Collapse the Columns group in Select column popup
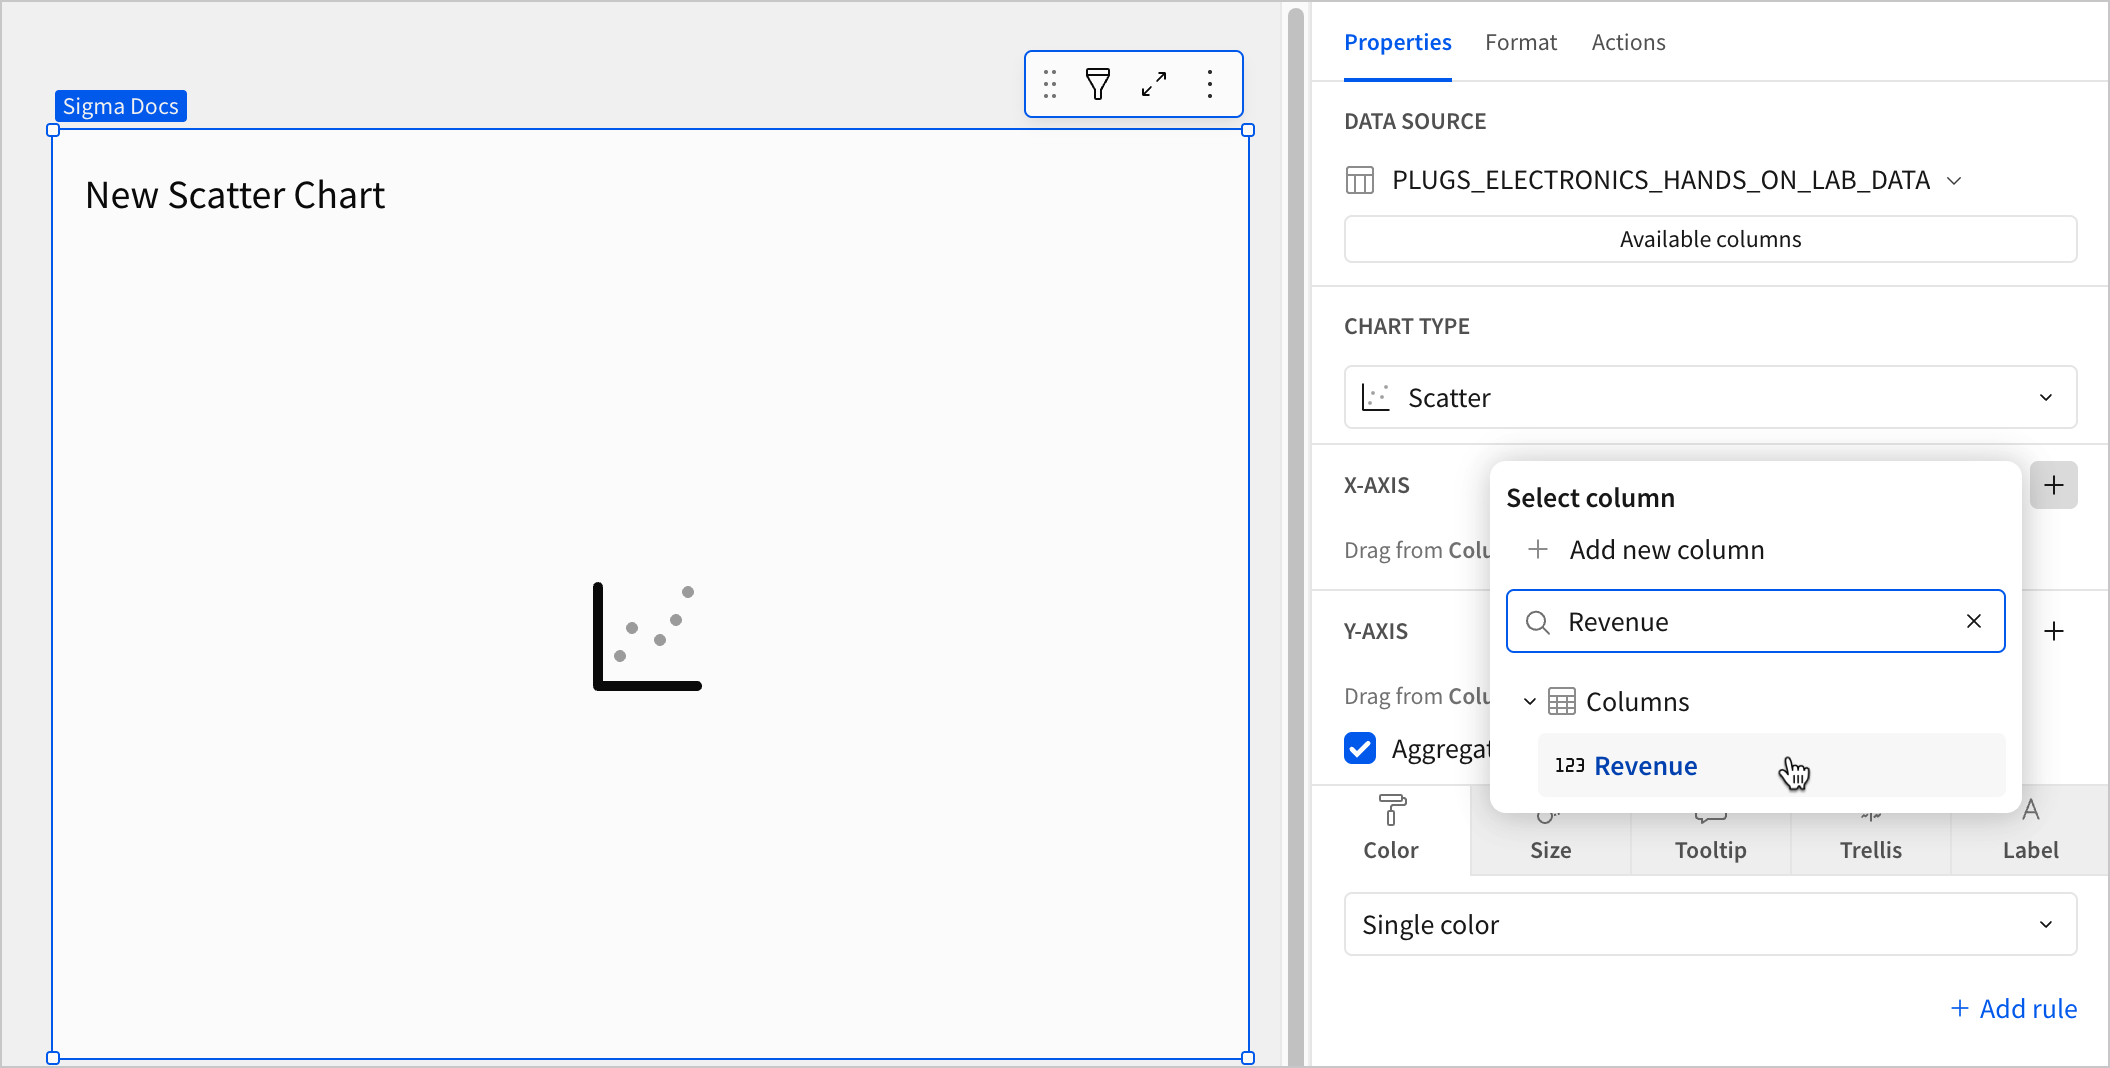 coord(1529,701)
